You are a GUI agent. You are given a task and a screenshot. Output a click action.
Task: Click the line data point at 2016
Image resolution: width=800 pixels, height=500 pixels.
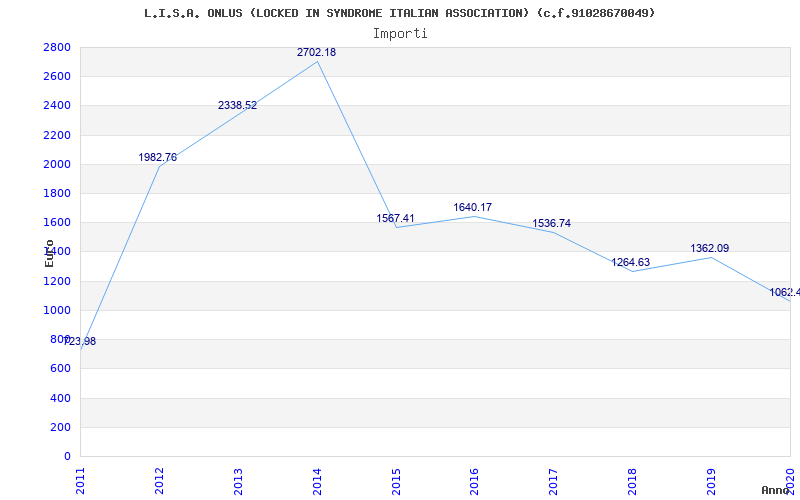click(474, 216)
